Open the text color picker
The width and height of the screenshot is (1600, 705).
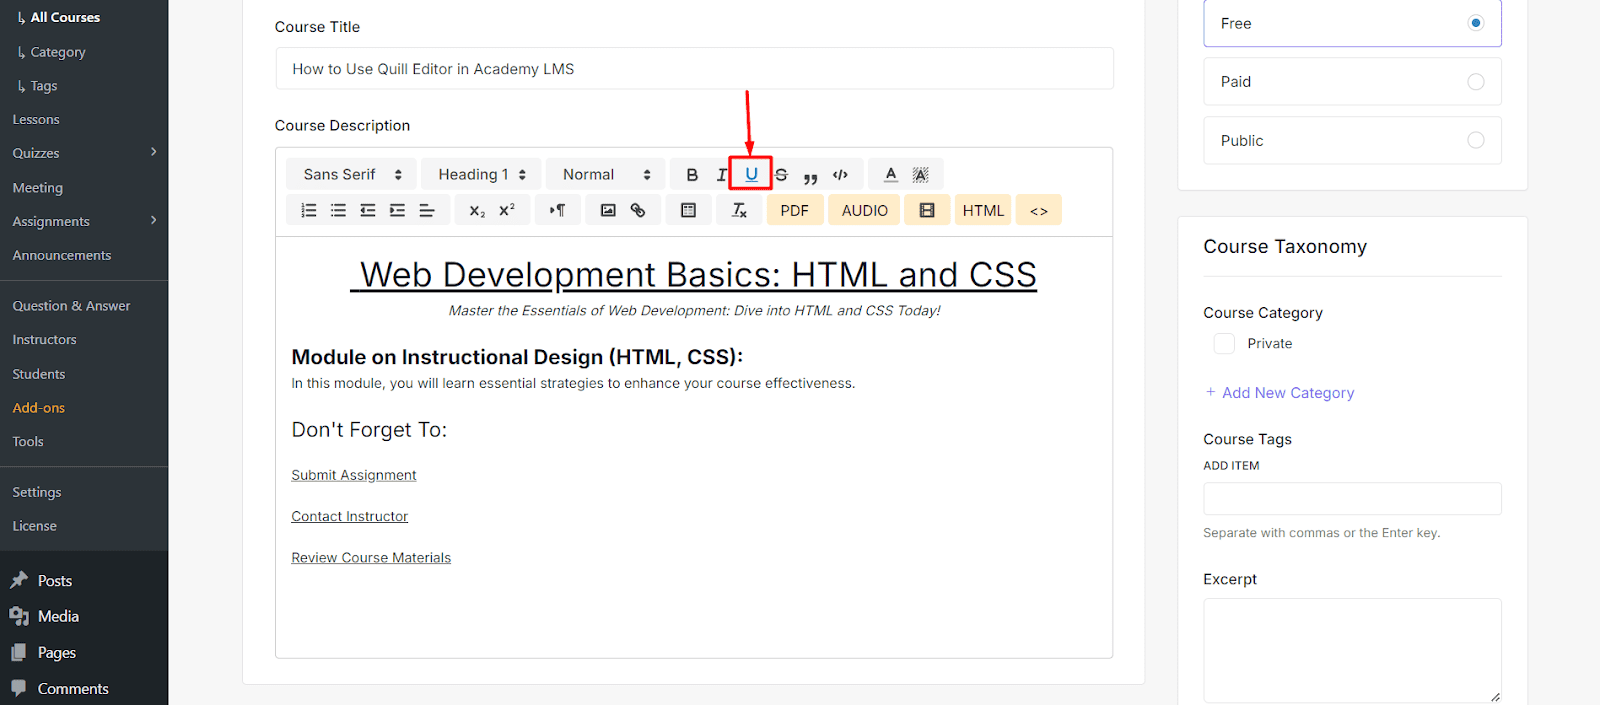pyautogui.click(x=890, y=175)
